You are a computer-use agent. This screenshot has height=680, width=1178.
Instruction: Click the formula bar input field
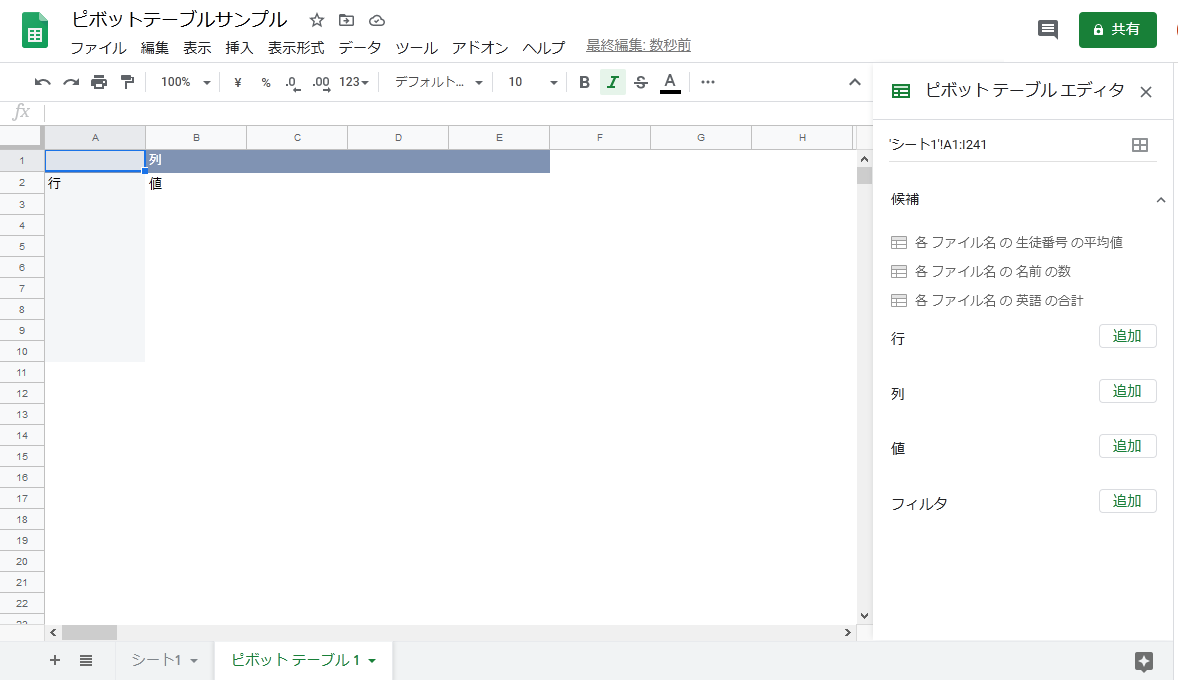click(450, 112)
